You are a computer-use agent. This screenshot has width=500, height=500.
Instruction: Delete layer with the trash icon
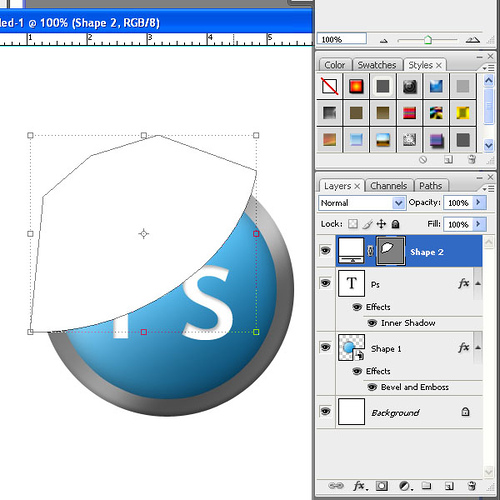click(x=472, y=486)
